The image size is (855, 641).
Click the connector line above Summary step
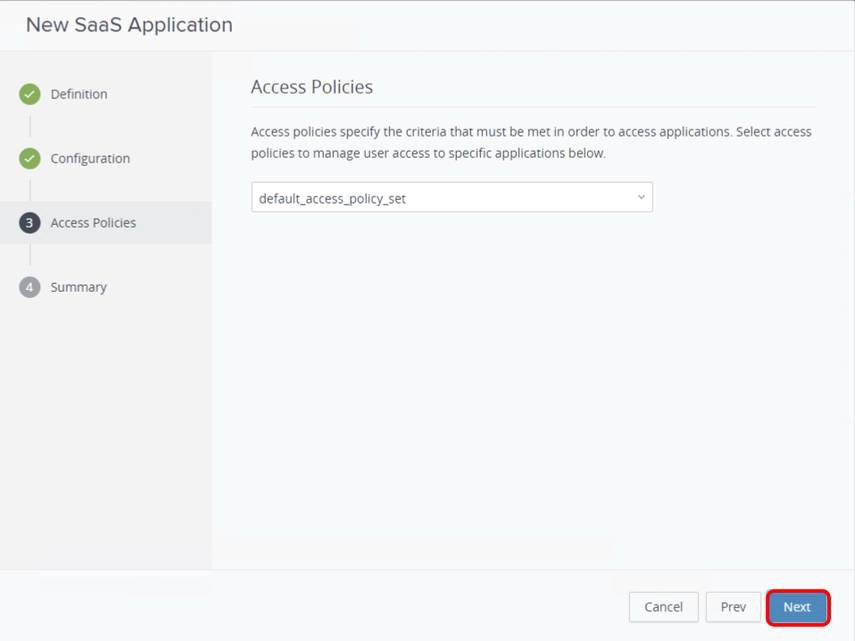[x=30, y=255]
